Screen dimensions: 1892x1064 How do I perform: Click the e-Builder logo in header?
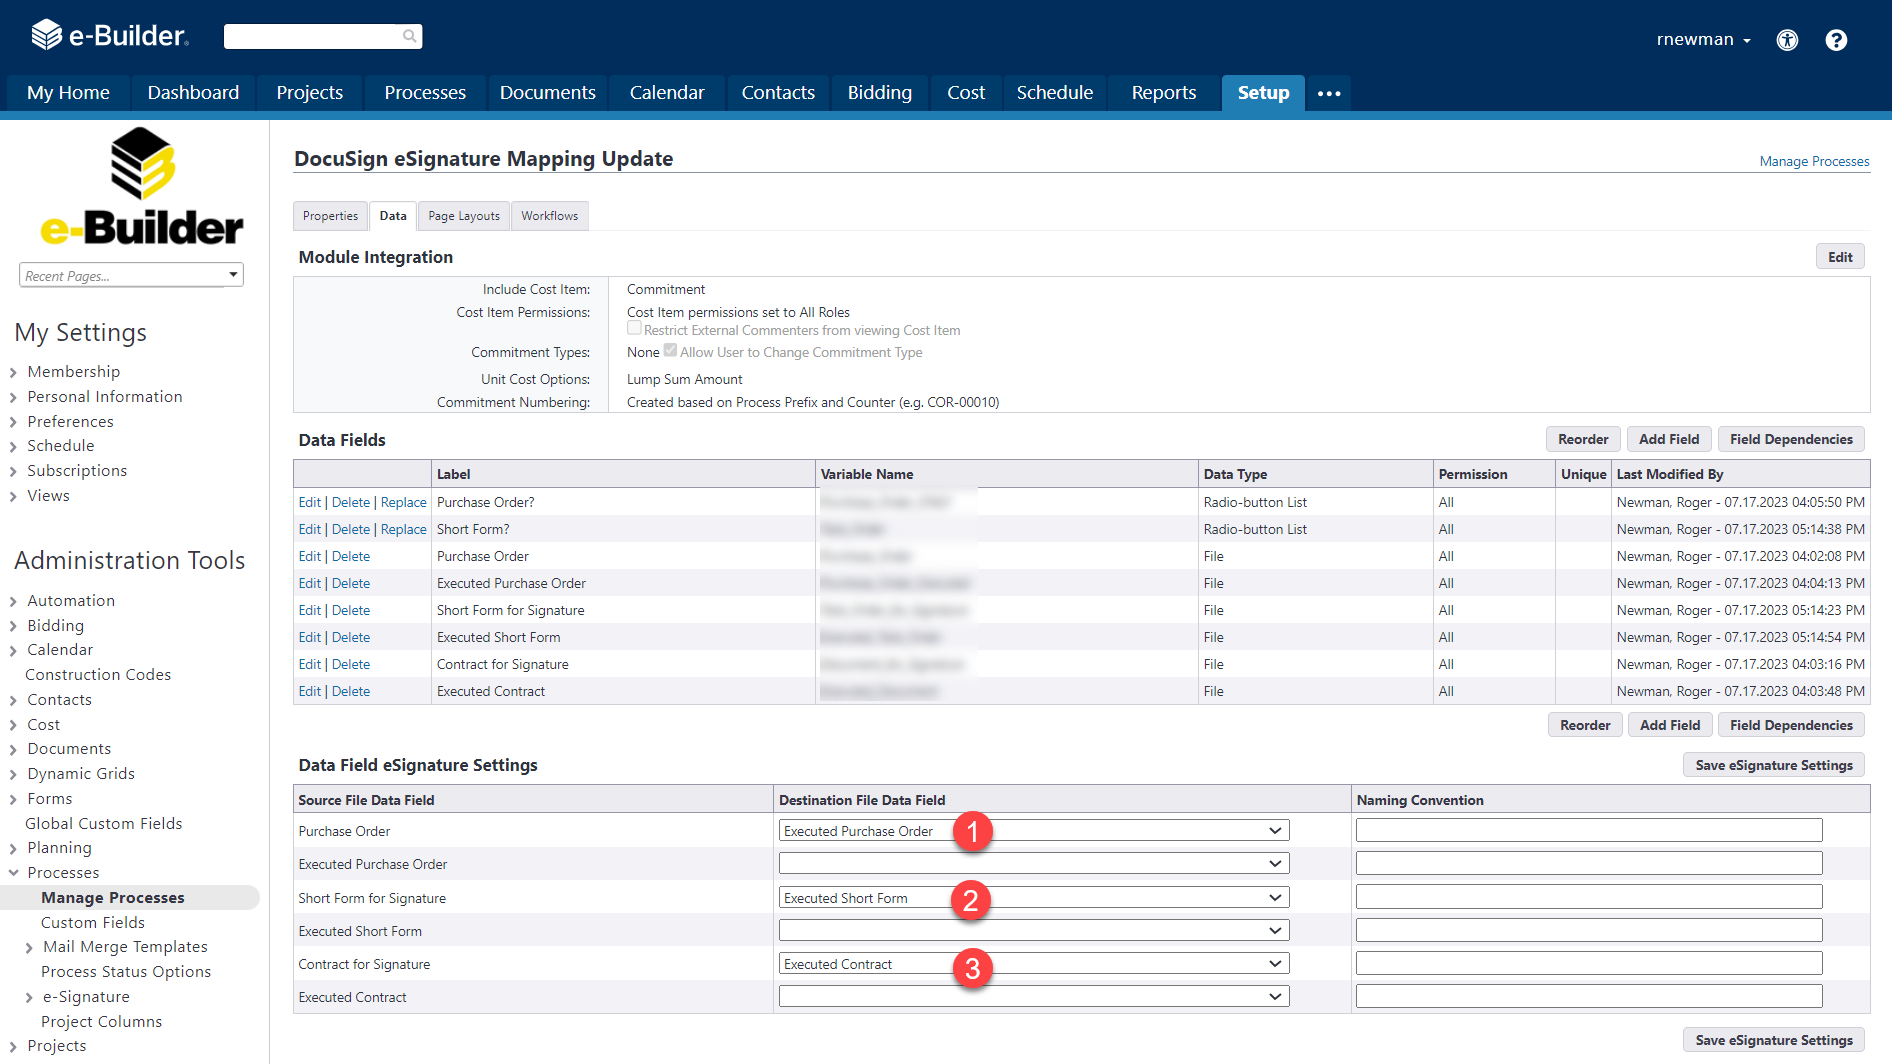click(110, 36)
